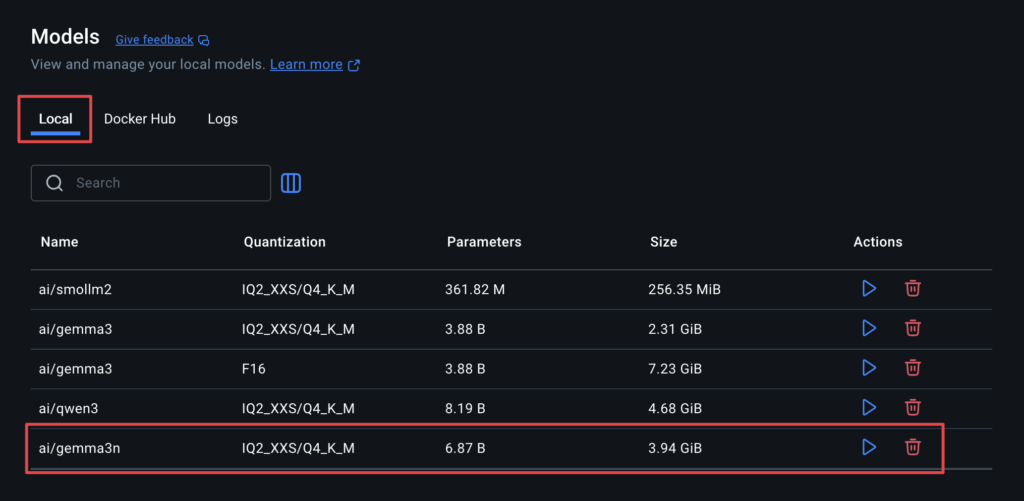Delete the ai/smollm2 model
This screenshot has width=1024, height=501.
[912, 288]
